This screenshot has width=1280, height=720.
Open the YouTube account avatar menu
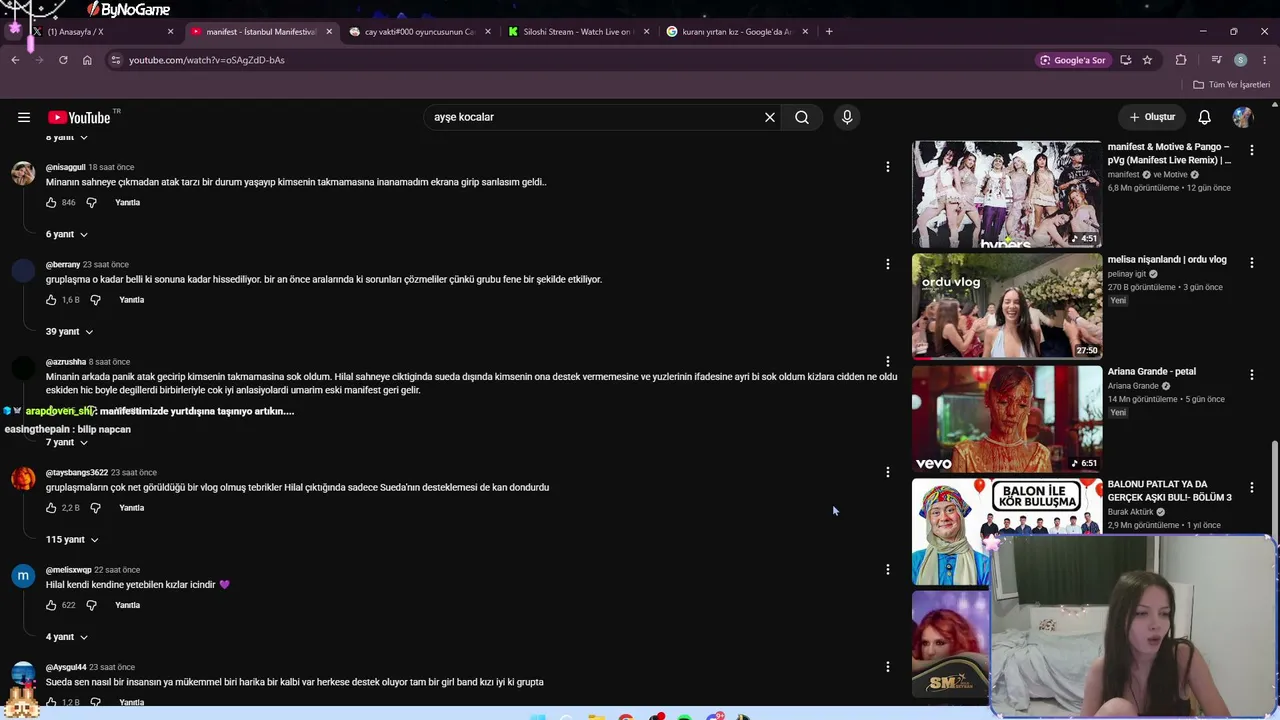(x=1243, y=117)
